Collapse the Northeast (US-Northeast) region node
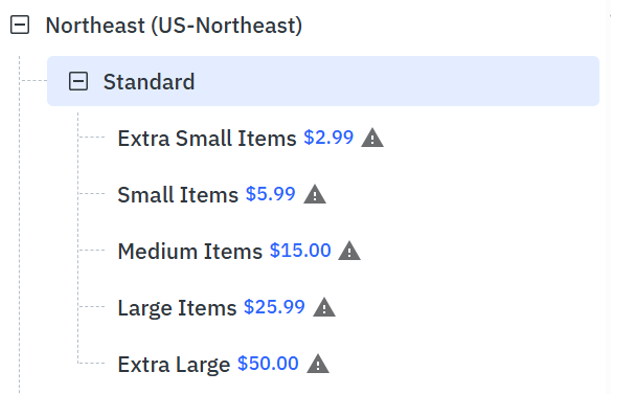This screenshot has width=618, height=399. (x=20, y=25)
